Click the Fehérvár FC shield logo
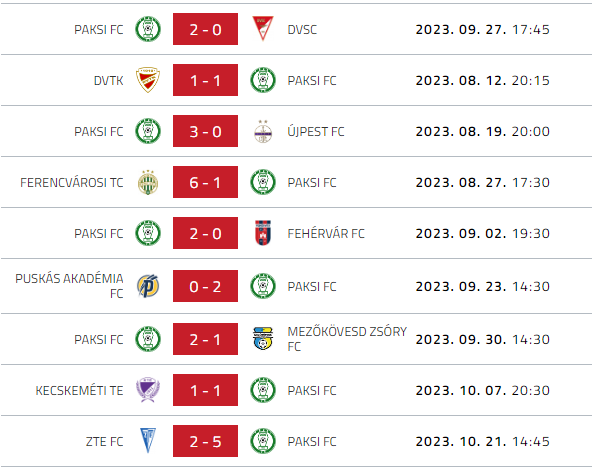The image size is (592, 467). coord(263,233)
